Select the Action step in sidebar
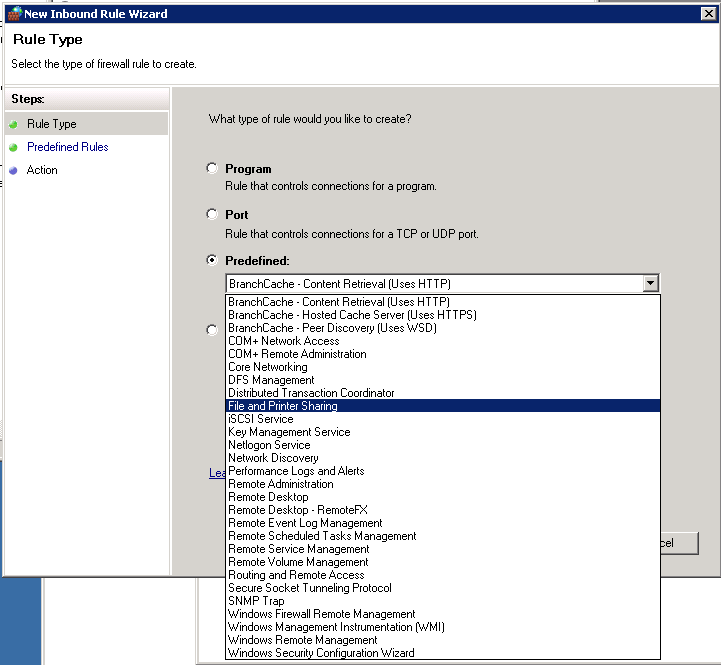Viewport: 721px width, 665px height. [x=42, y=170]
